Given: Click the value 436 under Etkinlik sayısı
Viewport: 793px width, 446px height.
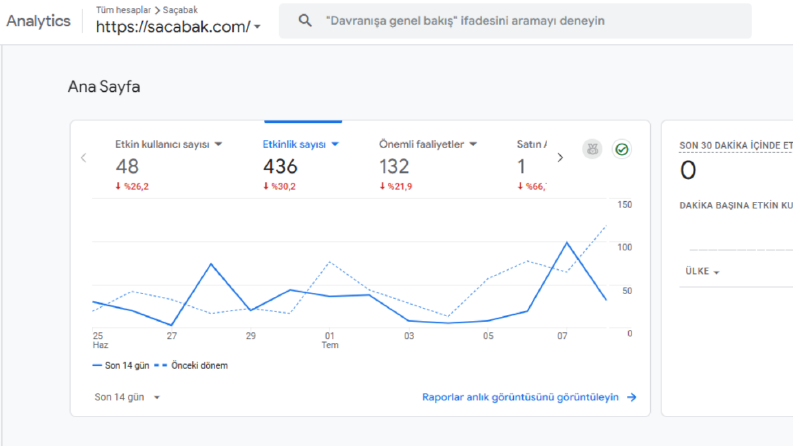Looking at the screenshot, I should (280, 167).
